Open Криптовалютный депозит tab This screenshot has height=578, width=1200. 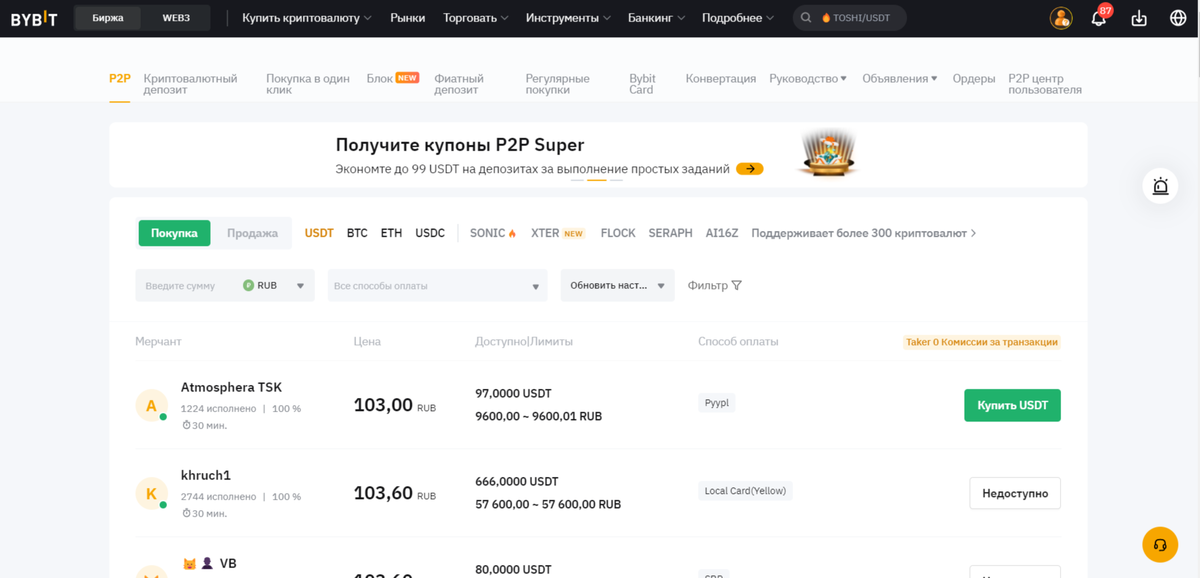[x=191, y=84]
